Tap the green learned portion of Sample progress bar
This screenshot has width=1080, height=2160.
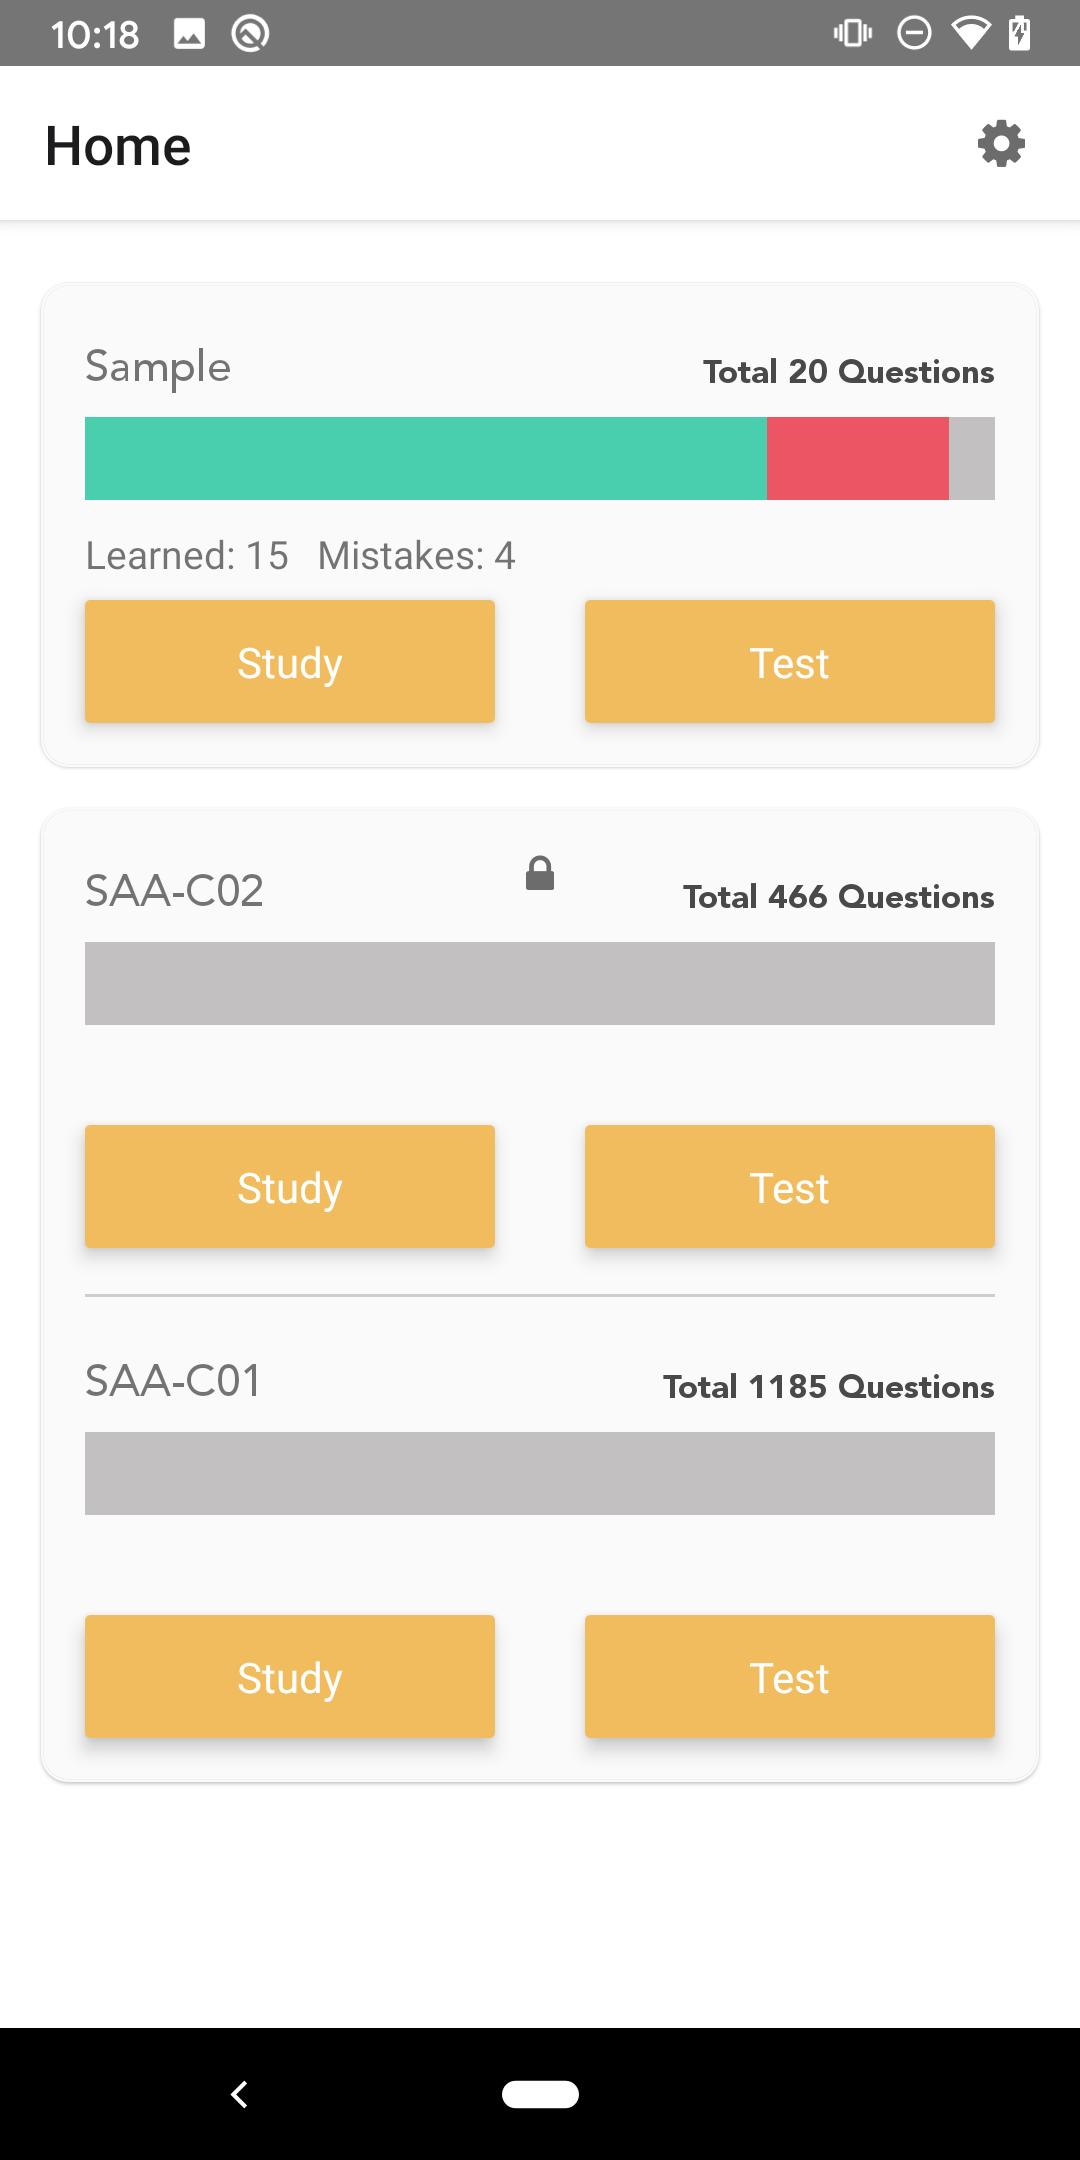(426, 458)
